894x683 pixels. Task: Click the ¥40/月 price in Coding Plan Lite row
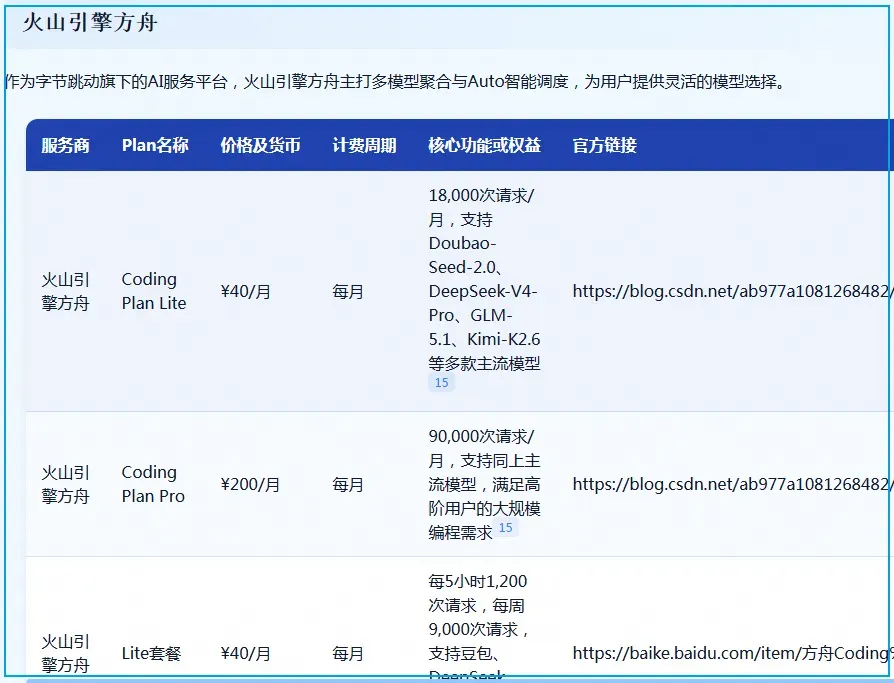(246, 292)
